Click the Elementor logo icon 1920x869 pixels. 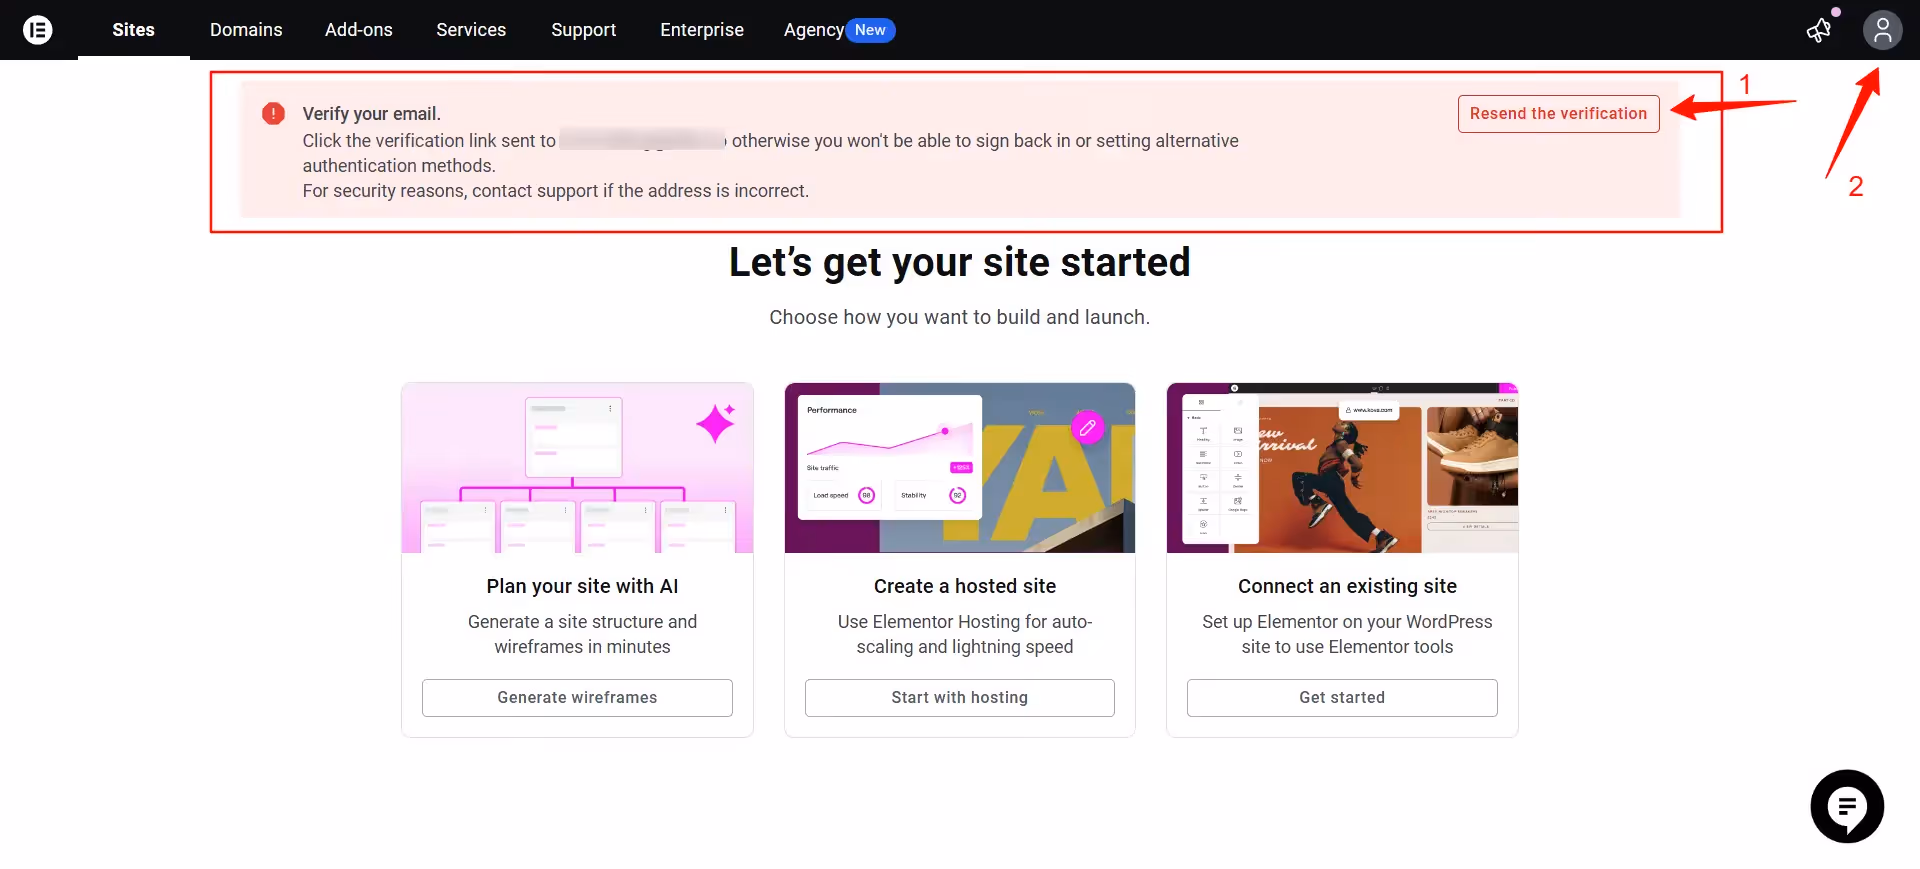point(38,30)
